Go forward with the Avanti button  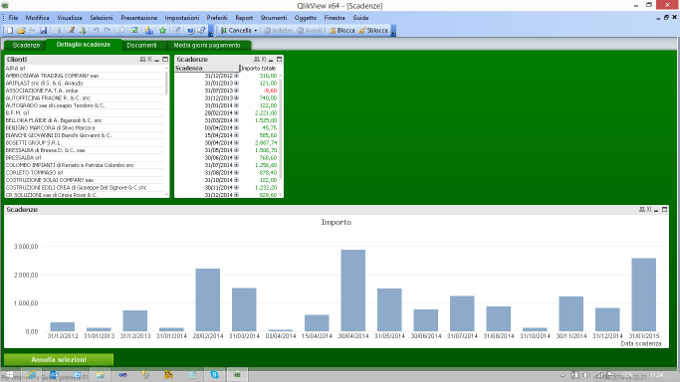tap(310, 30)
